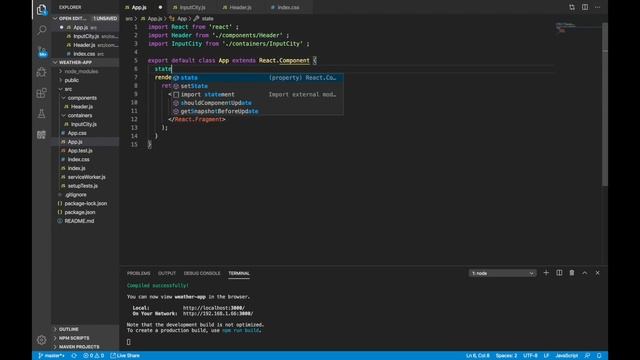This screenshot has width=640, height=360.
Task: Choose 'shouldComponentUpdate' suggestion
Action: tap(257, 103)
